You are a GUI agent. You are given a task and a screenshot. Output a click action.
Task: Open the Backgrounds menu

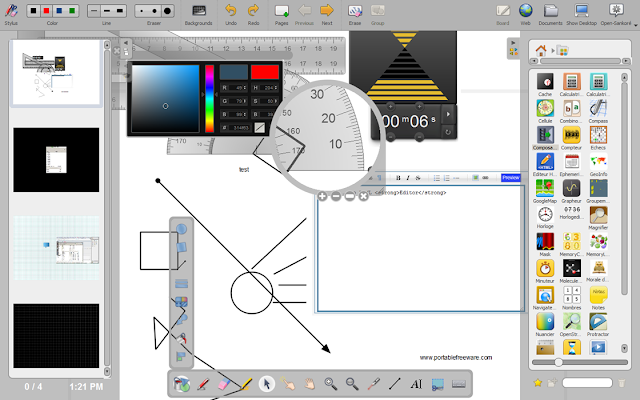(199, 15)
